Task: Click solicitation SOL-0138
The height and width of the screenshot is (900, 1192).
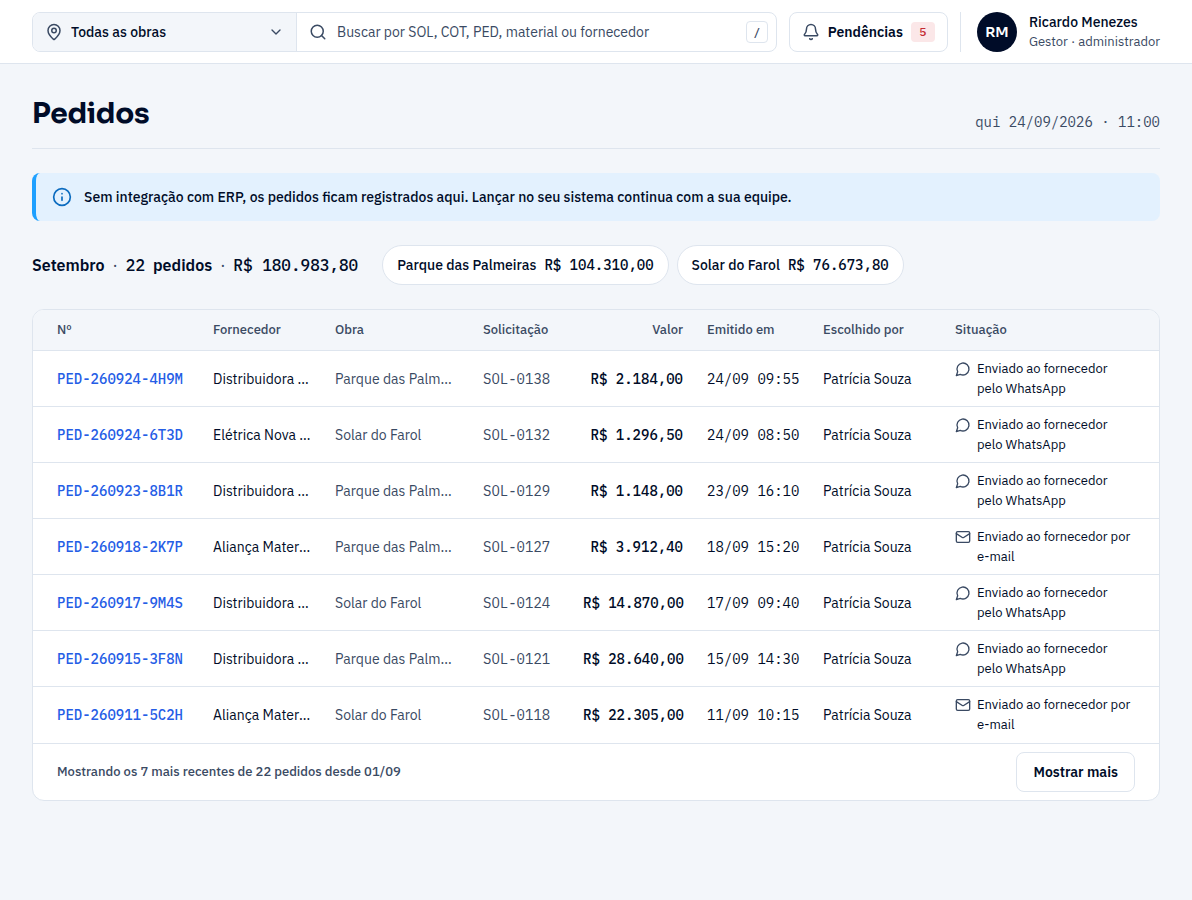Action: (516, 379)
